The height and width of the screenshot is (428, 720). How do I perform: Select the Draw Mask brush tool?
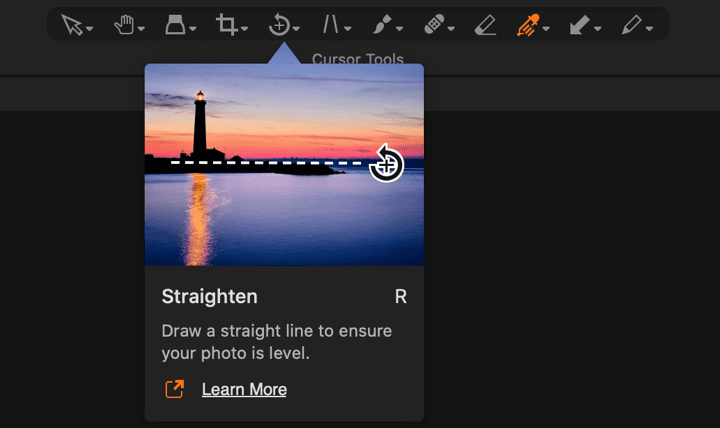(x=382, y=24)
